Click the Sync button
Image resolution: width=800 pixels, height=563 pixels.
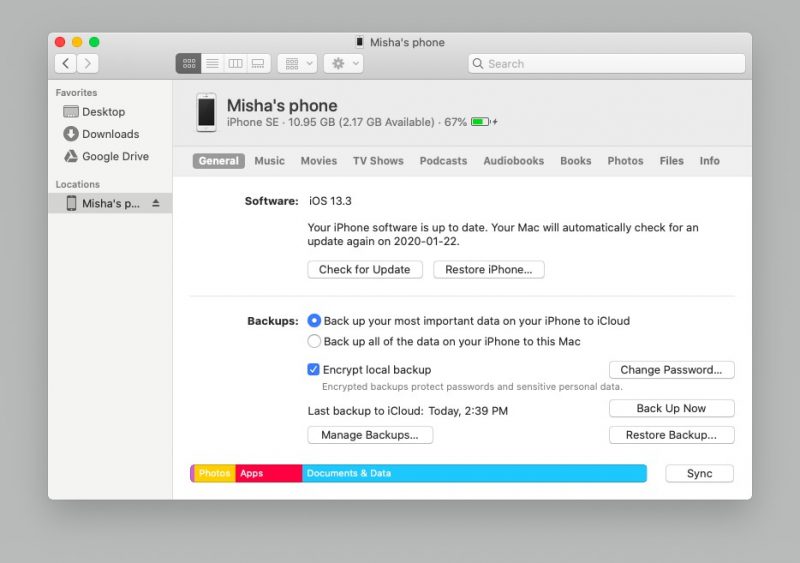point(699,473)
